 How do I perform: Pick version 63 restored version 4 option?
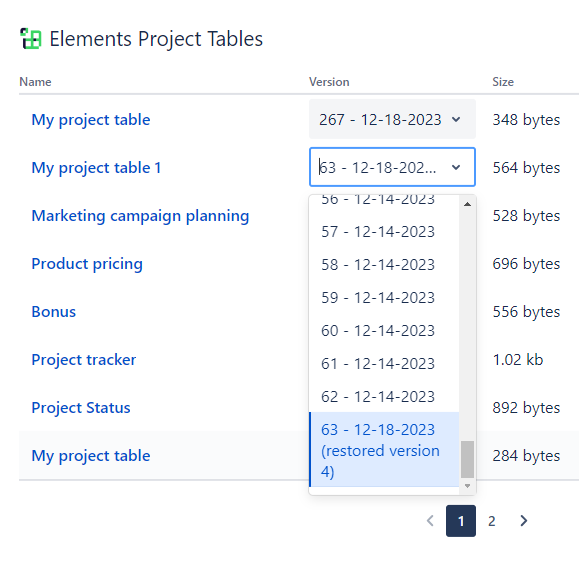click(384, 450)
